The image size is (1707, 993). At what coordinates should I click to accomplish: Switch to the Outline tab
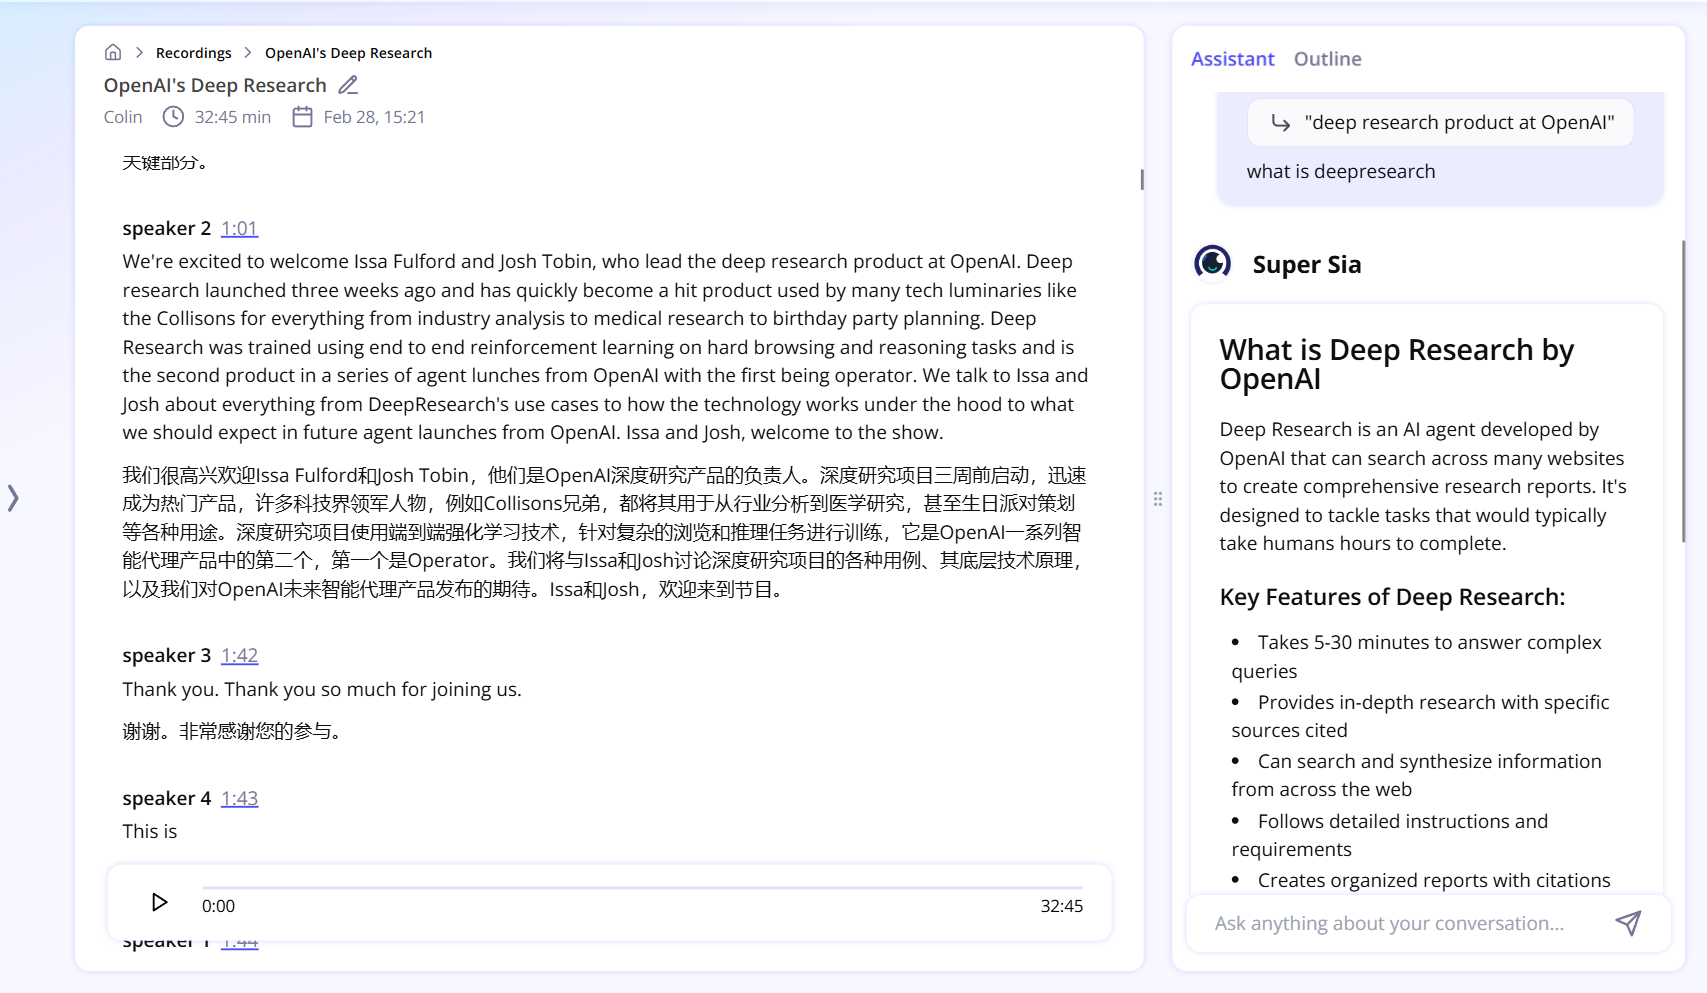[x=1328, y=59]
